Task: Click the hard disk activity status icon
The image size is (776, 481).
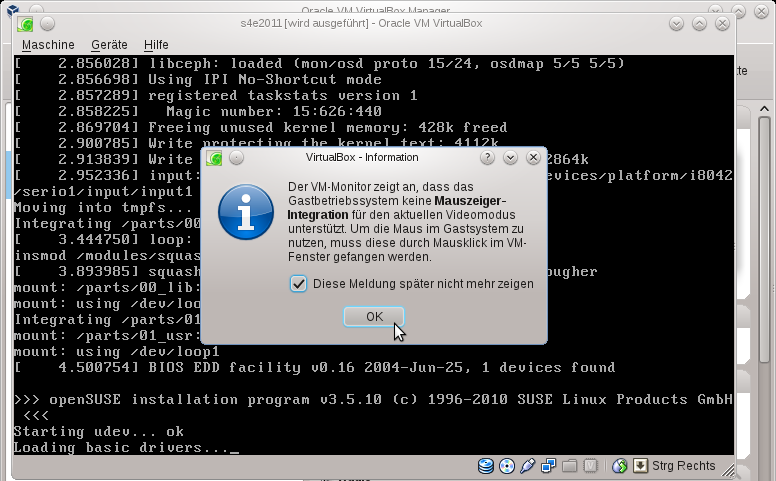Action: (x=485, y=466)
